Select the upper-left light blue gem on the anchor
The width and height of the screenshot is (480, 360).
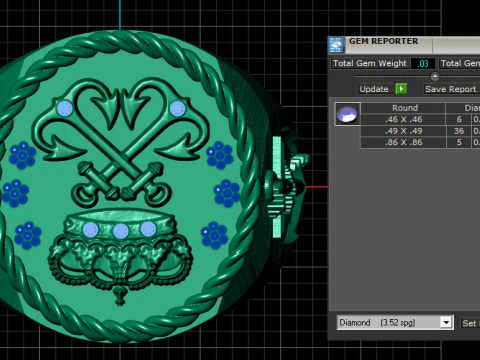click(x=64, y=109)
